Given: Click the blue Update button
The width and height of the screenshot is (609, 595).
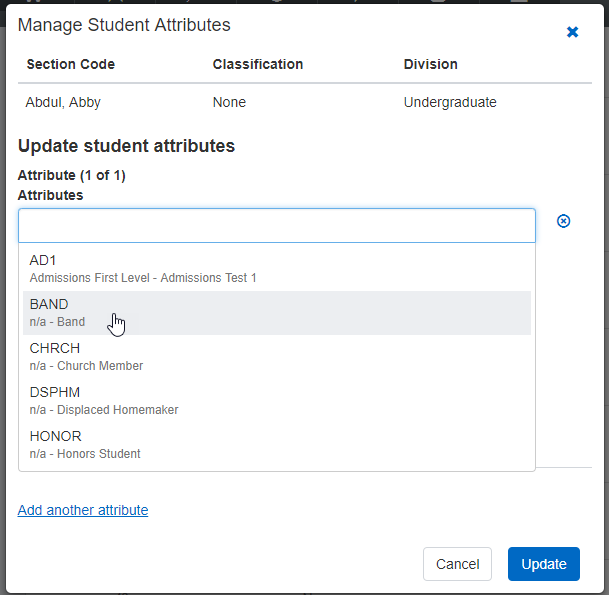Looking at the screenshot, I should (x=543, y=564).
